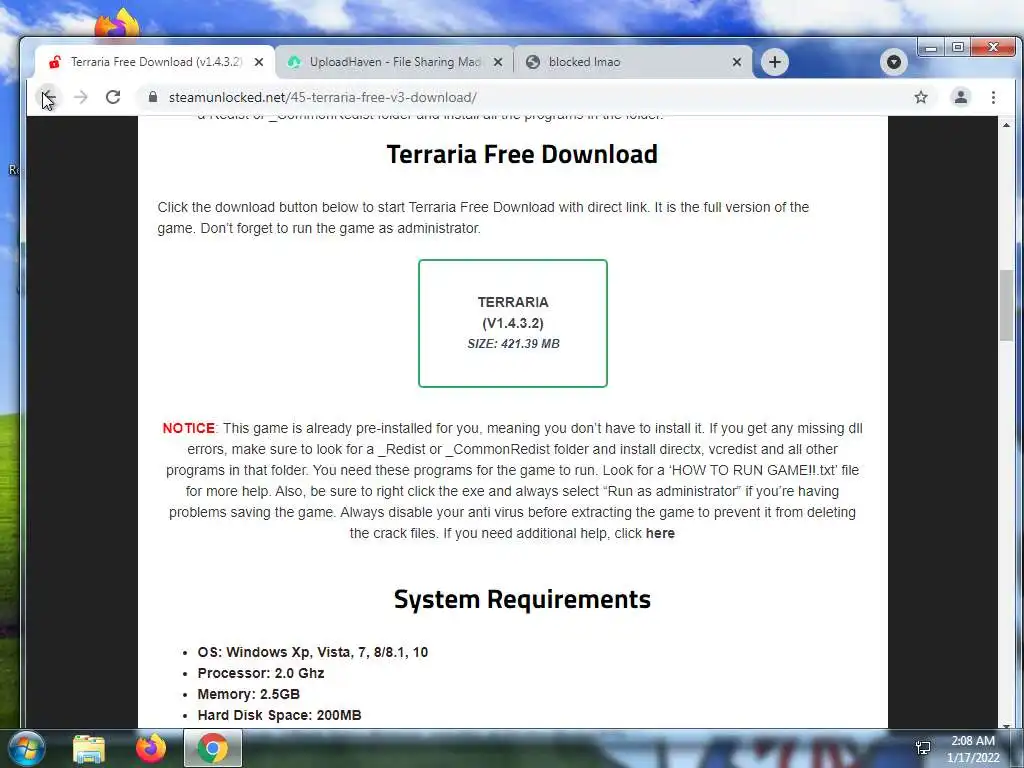Open the Windows Start menu orb

[26, 748]
